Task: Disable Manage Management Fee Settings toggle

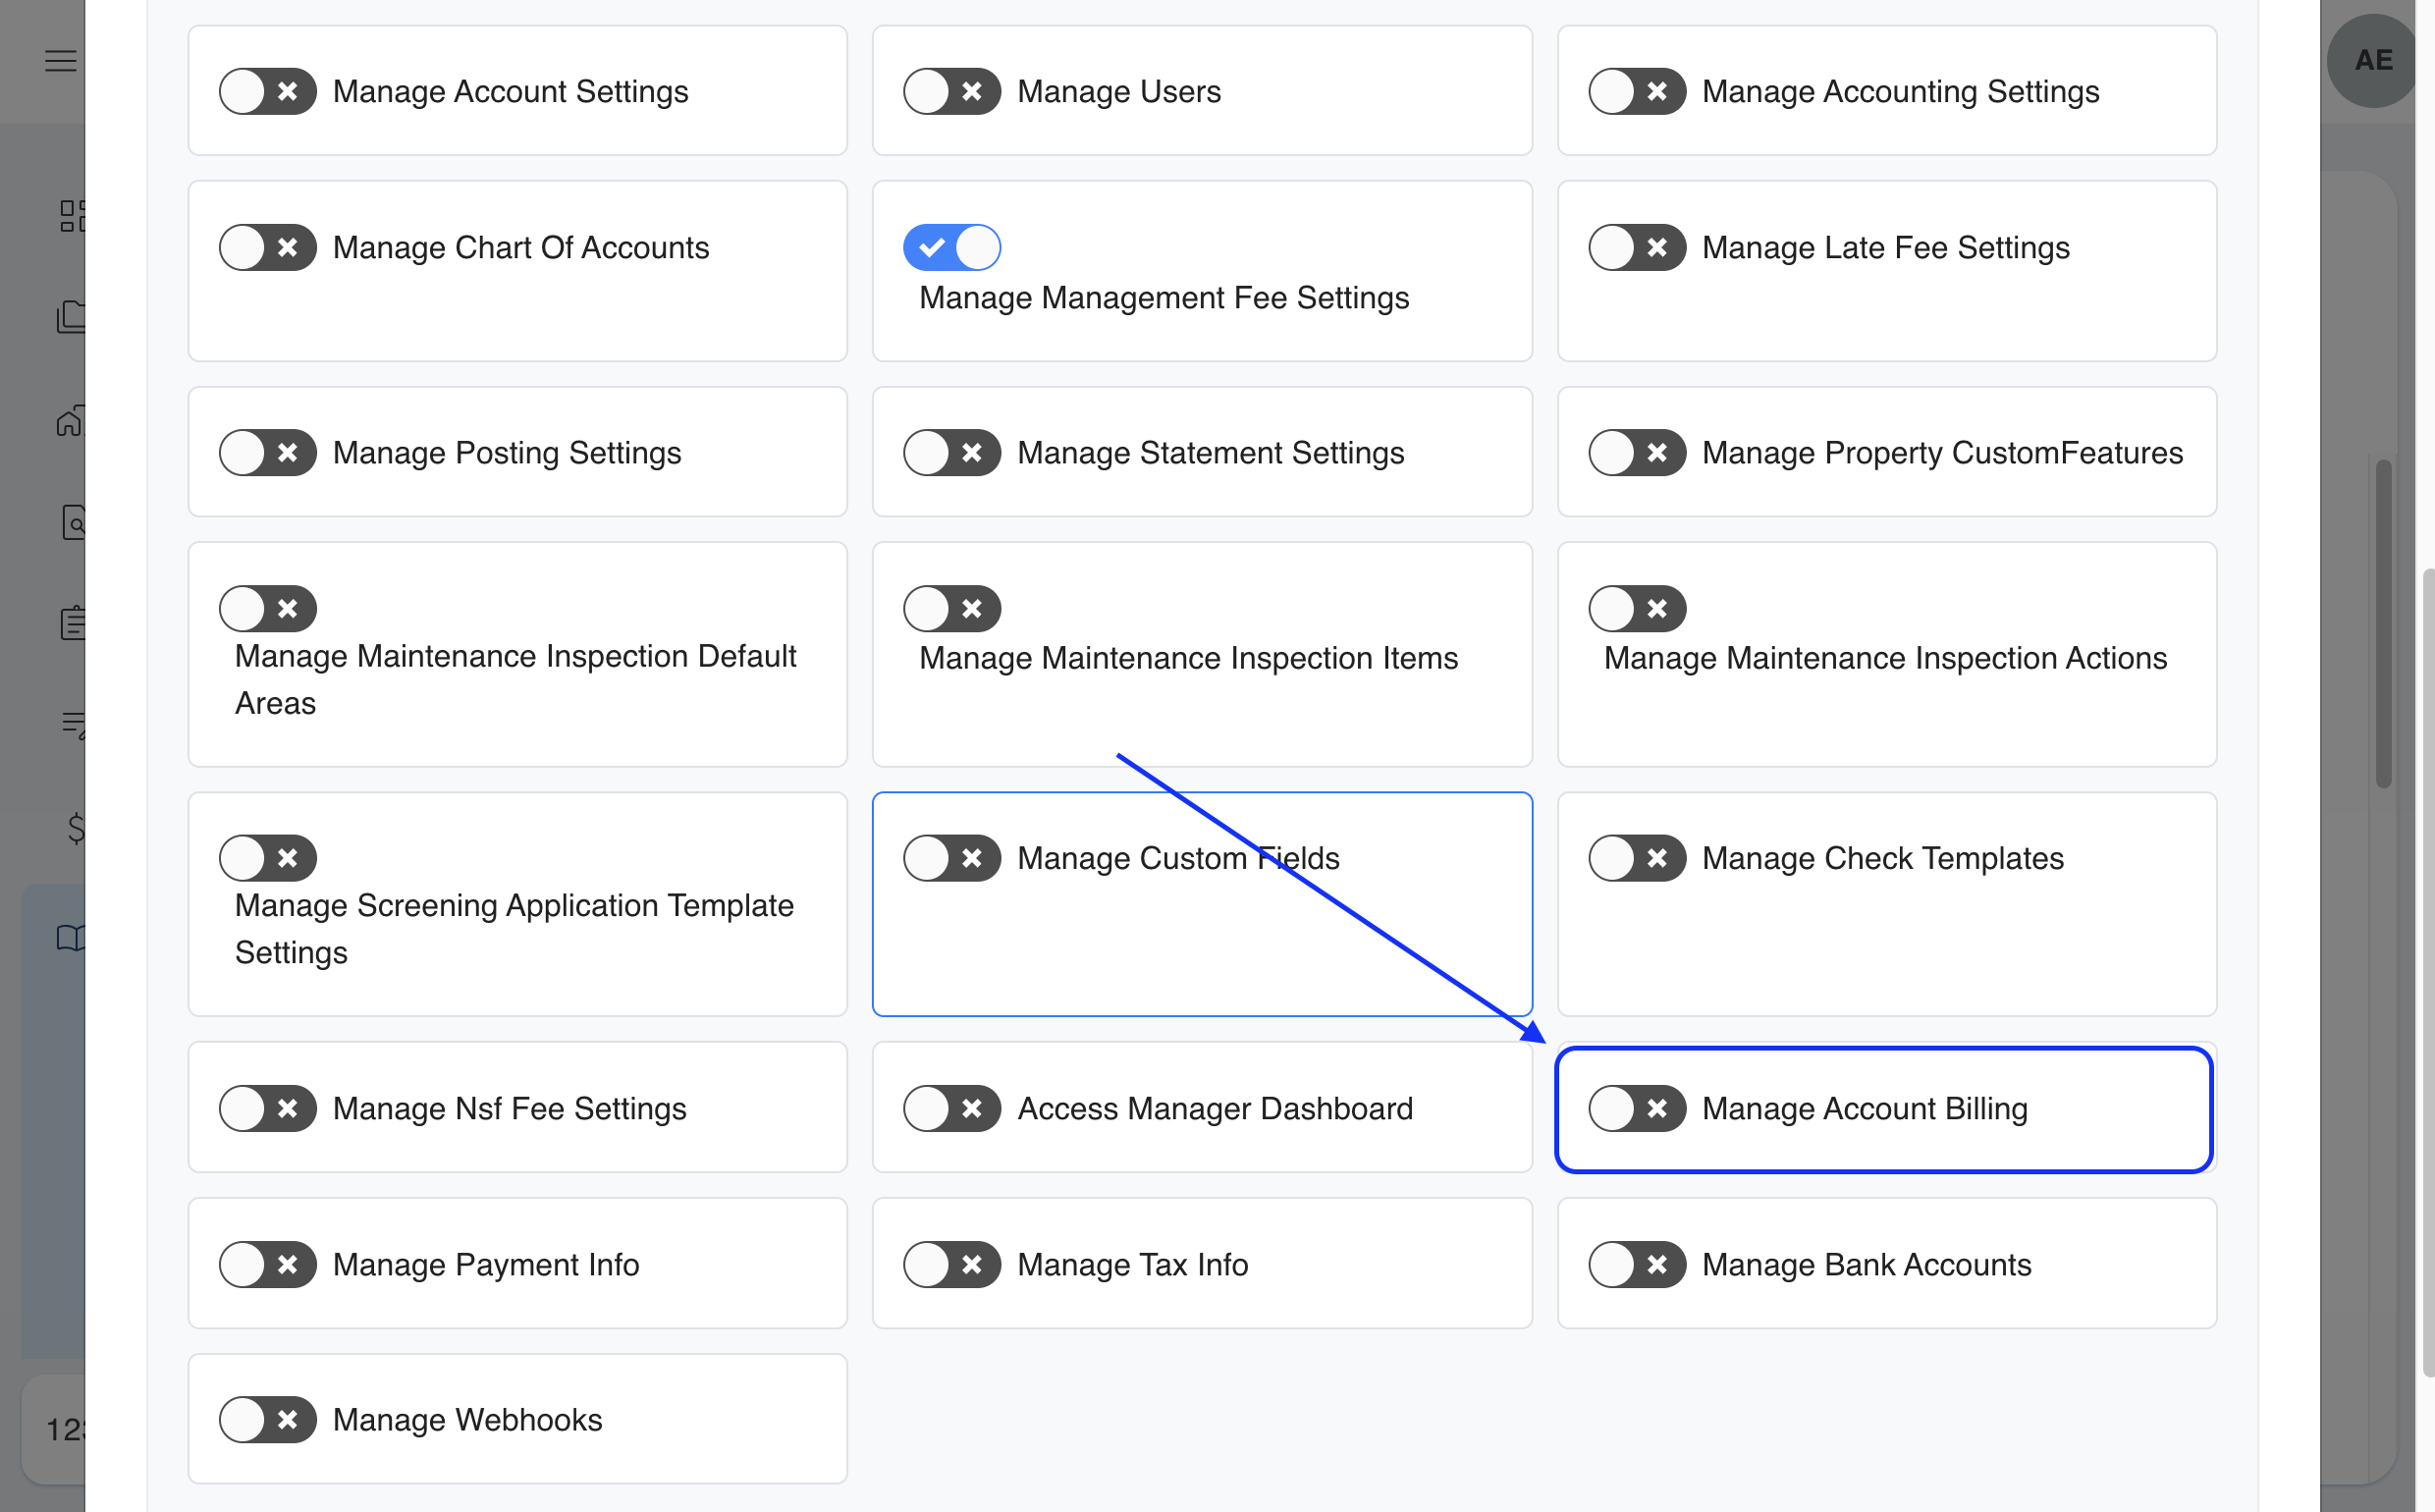Action: [951, 247]
